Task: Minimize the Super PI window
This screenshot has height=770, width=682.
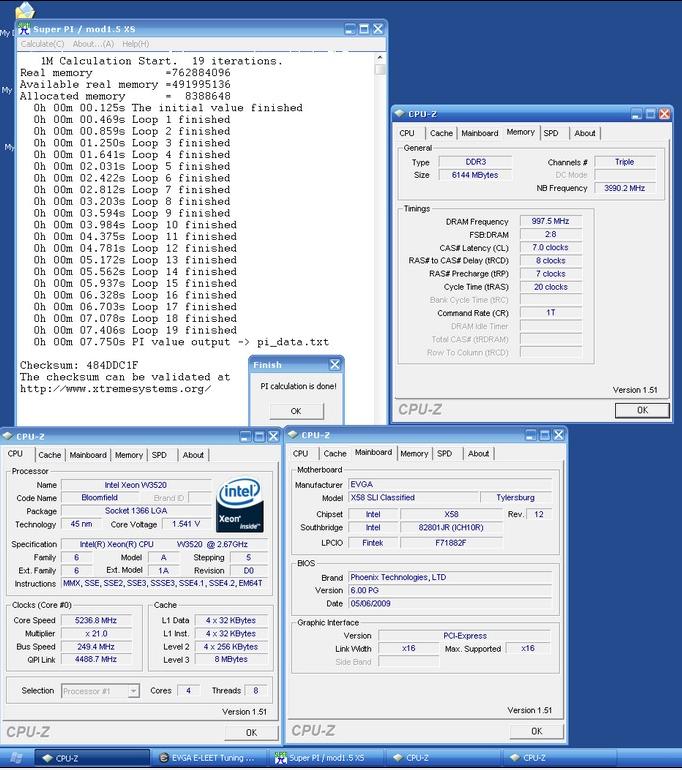Action: point(350,29)
